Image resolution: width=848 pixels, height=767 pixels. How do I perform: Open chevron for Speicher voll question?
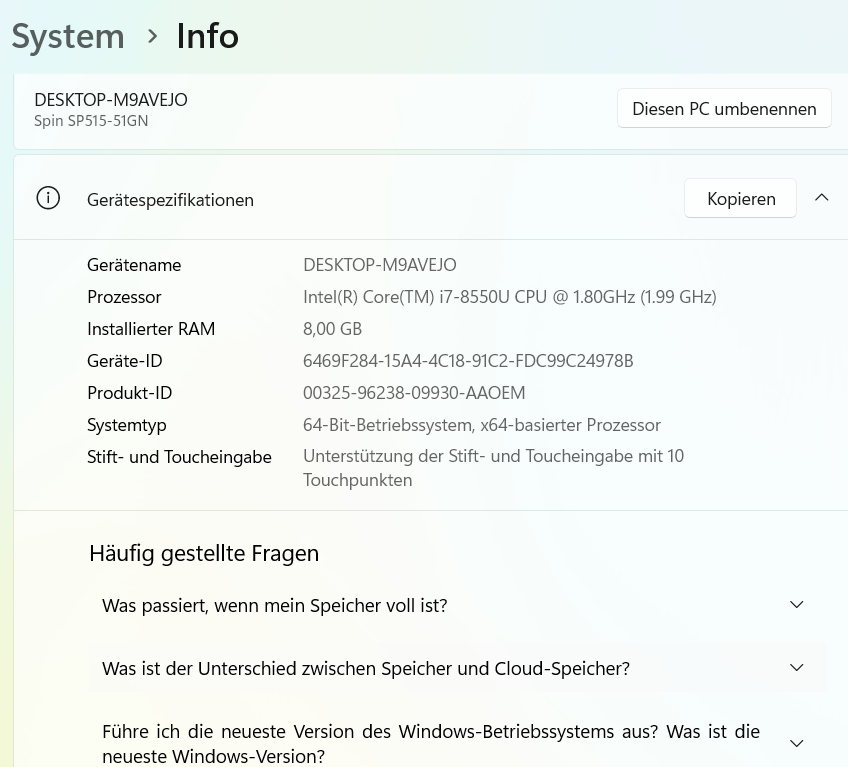797,605
